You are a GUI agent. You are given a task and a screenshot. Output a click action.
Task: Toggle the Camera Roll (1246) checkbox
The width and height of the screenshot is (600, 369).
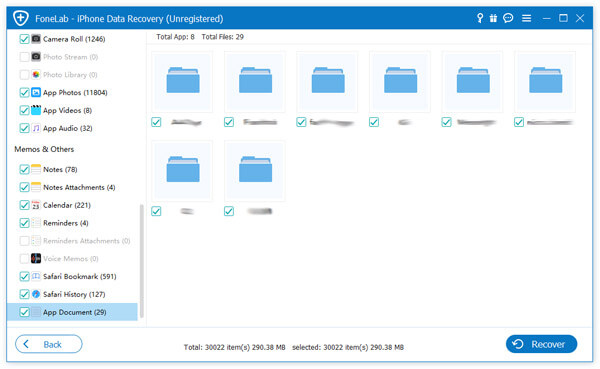tap(24, 39)
